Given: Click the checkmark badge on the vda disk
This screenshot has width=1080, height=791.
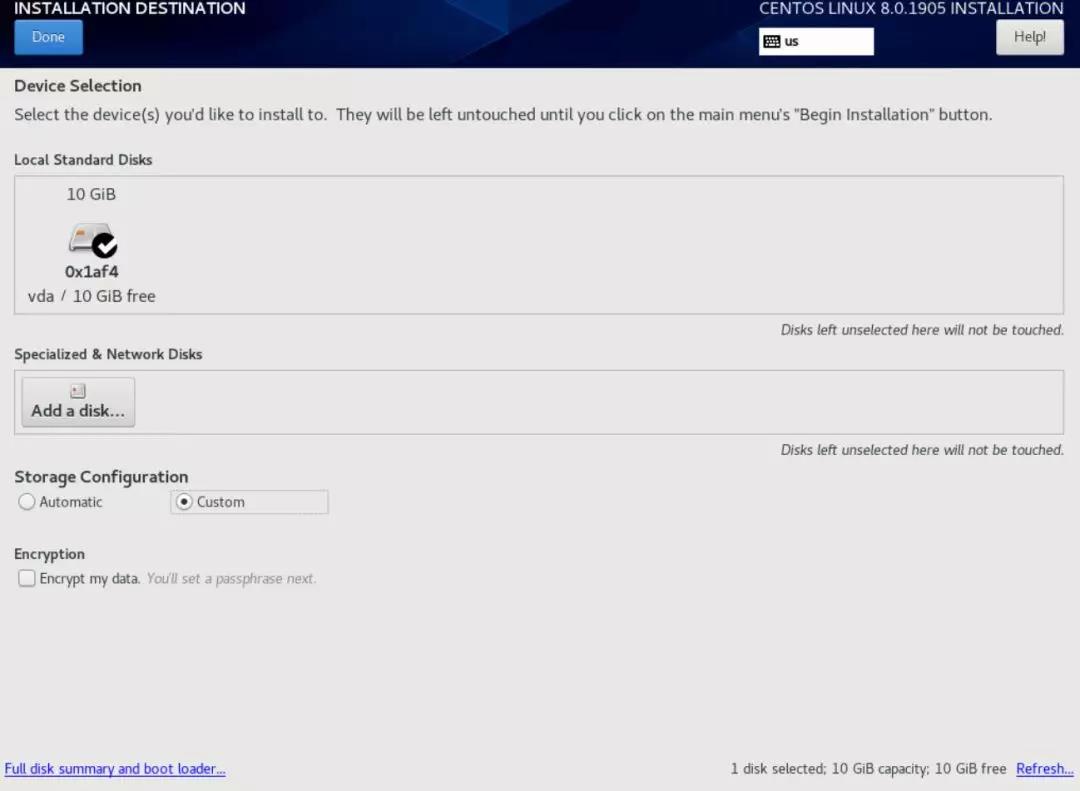Looking at the screenshot, I should click(x=105, y=245).
